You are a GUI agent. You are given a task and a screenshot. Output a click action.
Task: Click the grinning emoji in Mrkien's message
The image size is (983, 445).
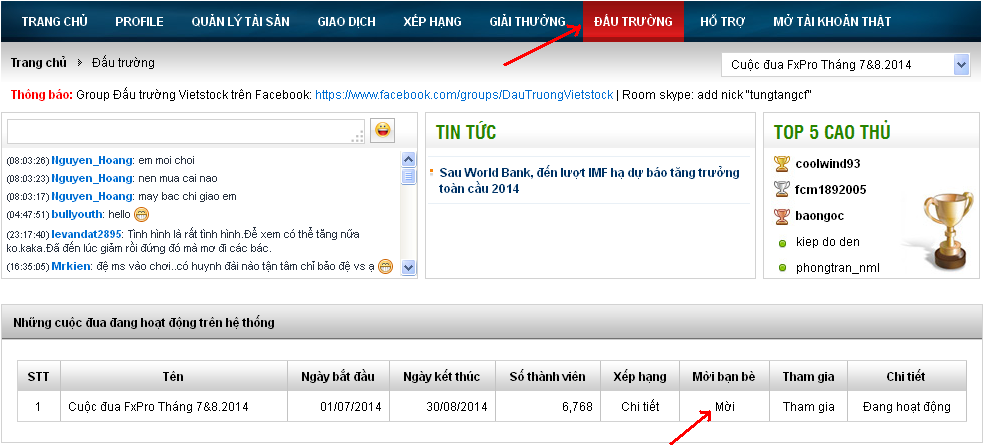(x=386, y=267)
